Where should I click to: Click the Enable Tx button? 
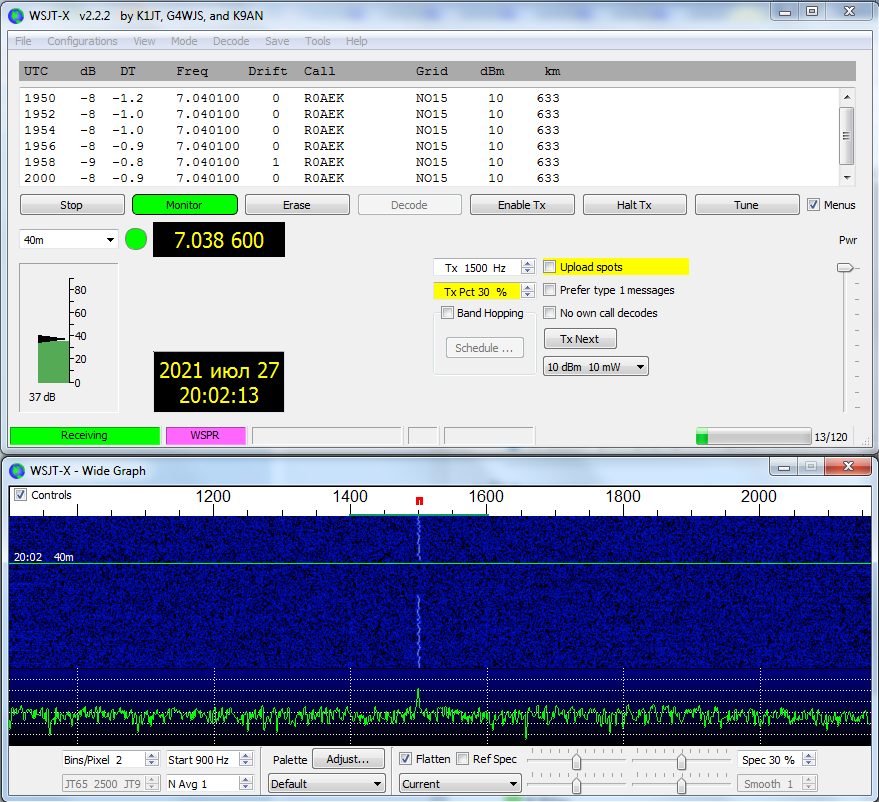(x=522, y=205)
